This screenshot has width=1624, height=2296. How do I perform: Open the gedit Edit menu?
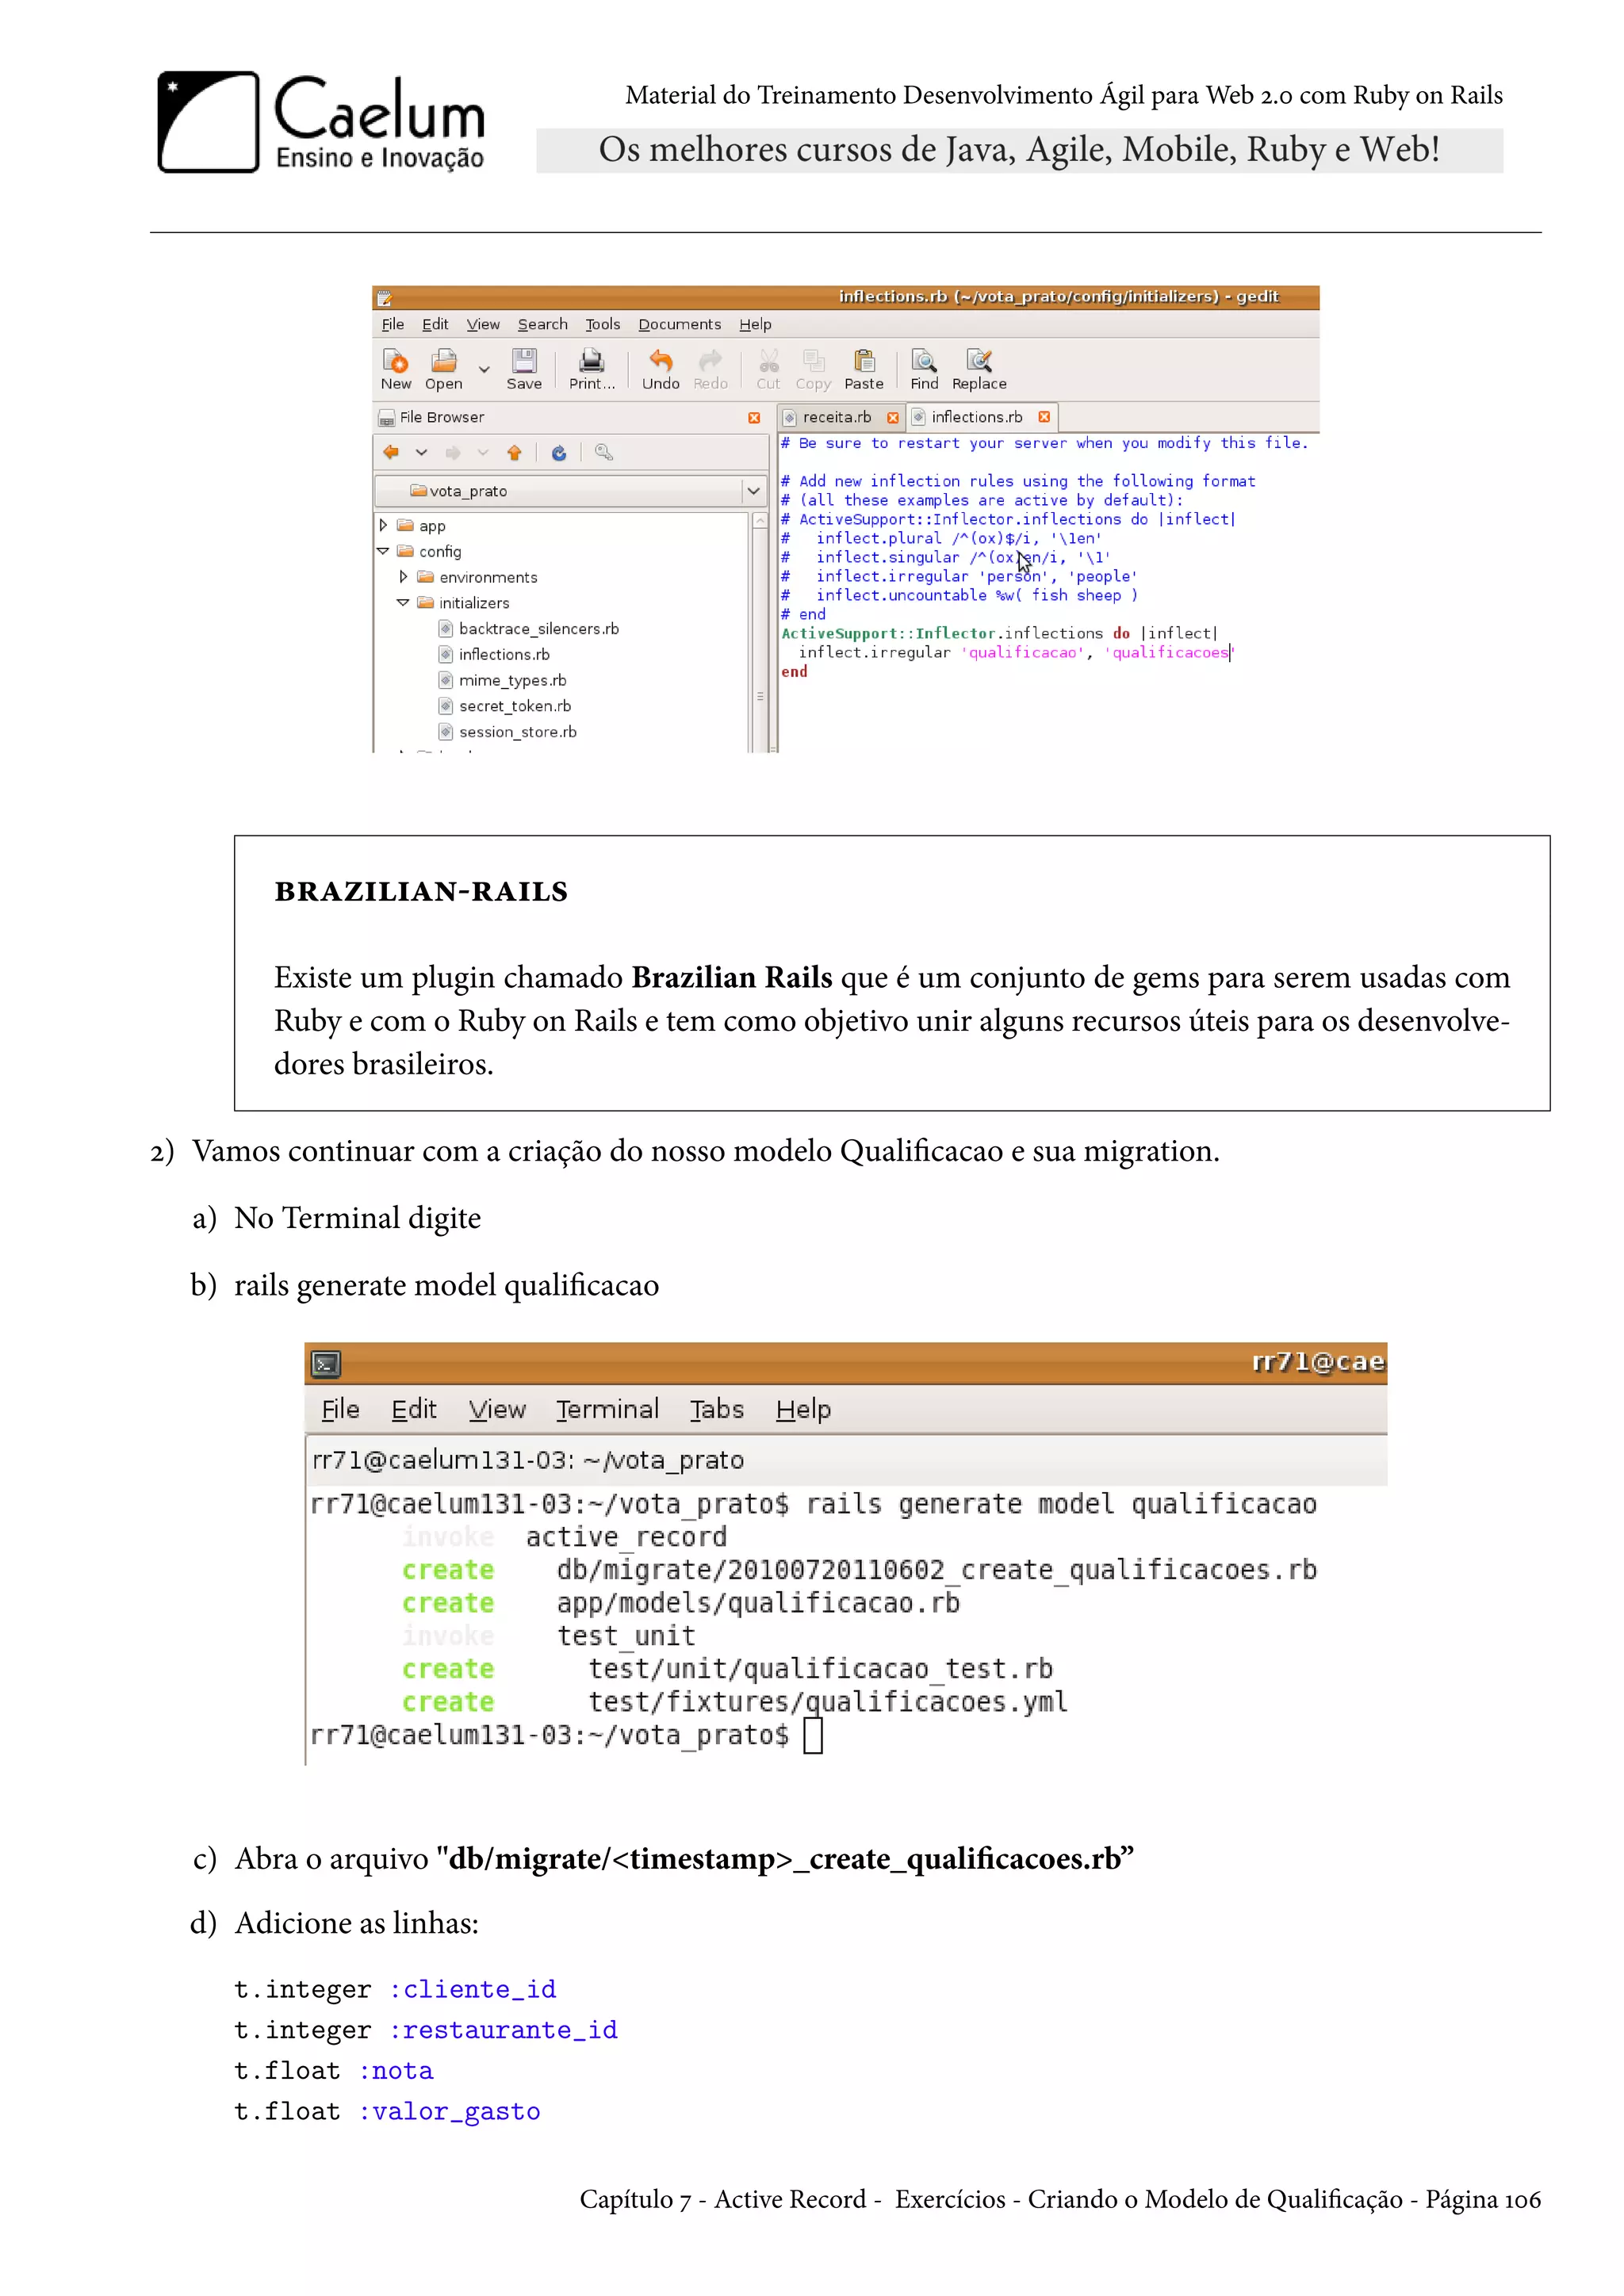435,324
